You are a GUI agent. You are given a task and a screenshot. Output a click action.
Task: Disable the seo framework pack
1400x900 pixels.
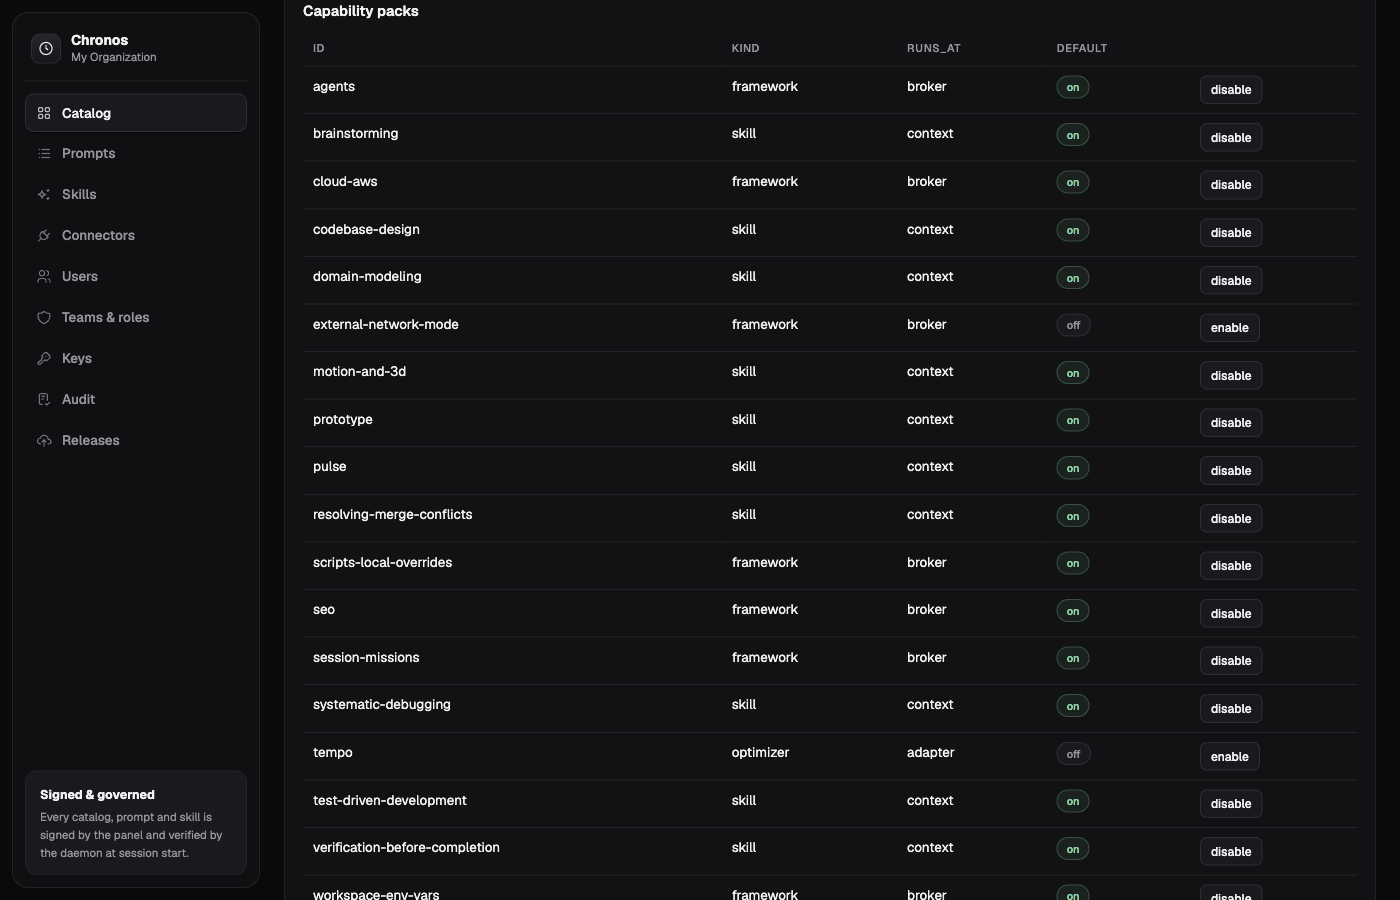(x=1231, y=614)
